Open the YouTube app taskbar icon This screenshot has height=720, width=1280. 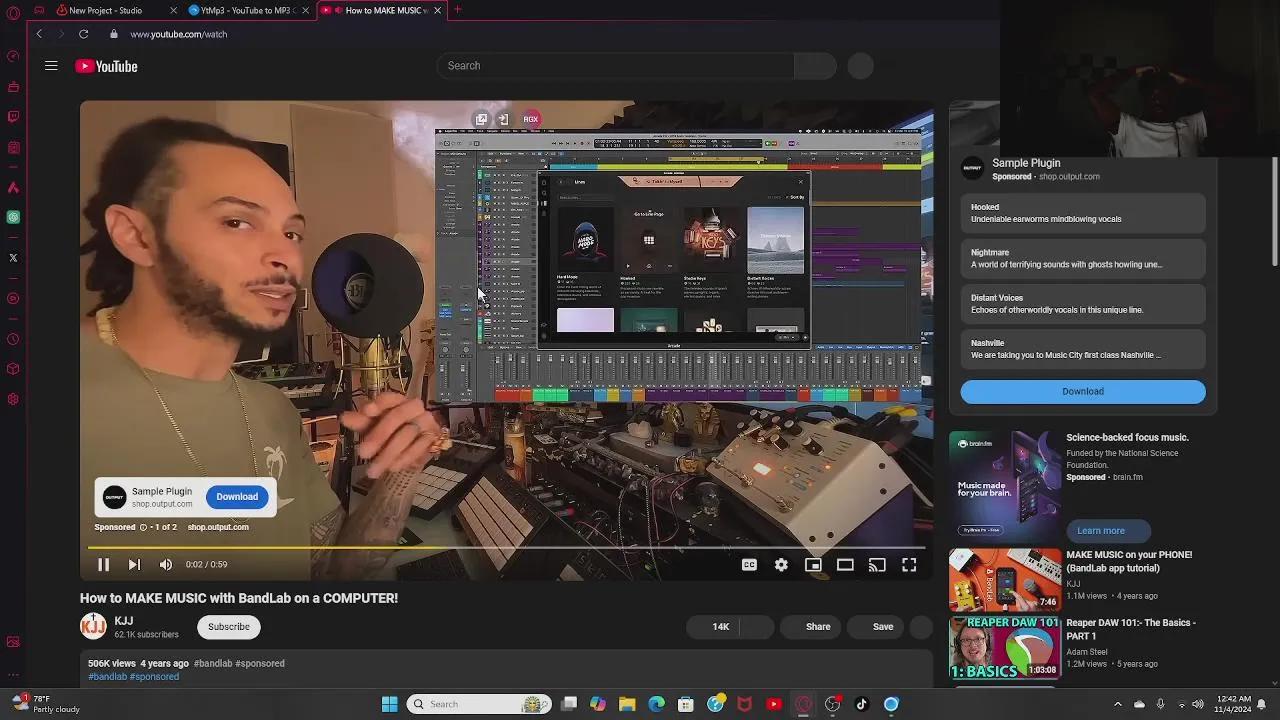(x=773, y=704)
